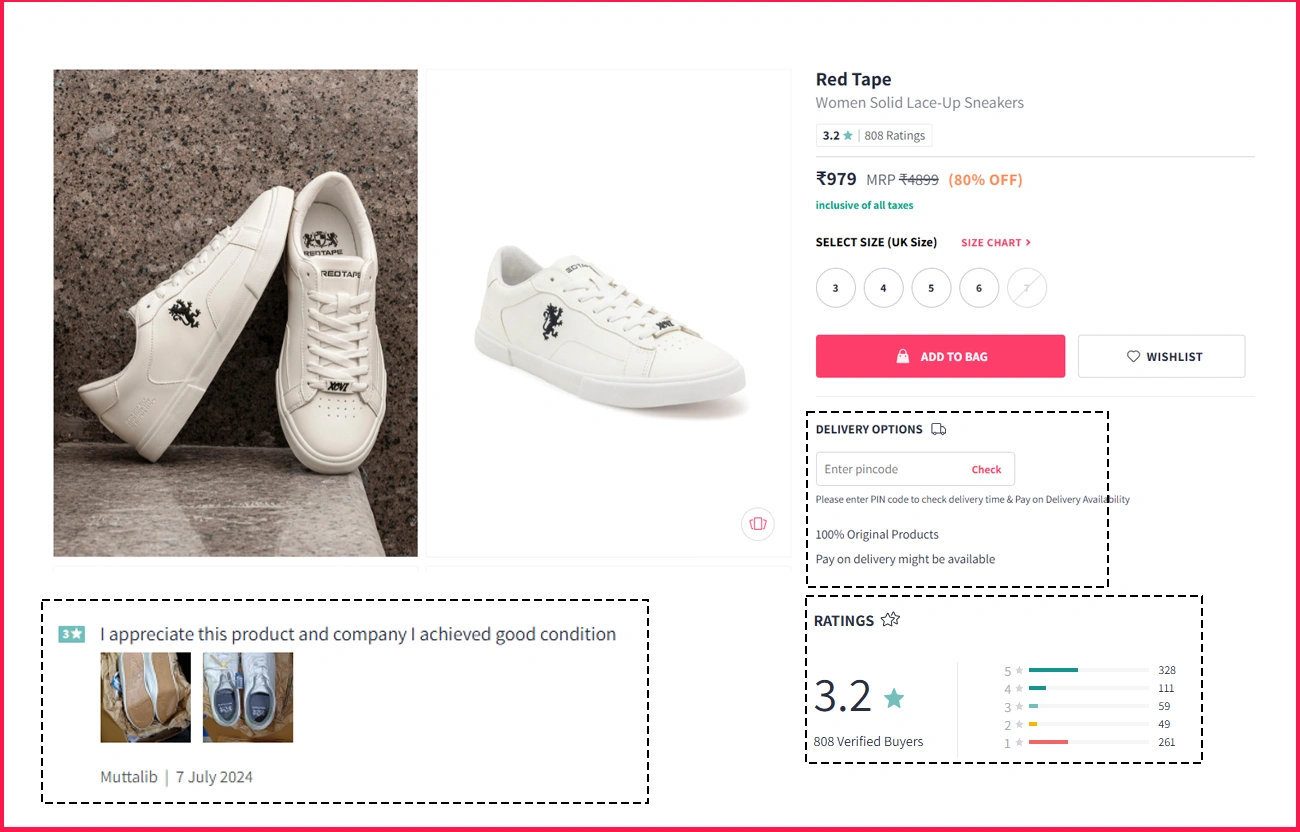Viewport: 1300px width, 832px height.
Task: Click the star in 3.2 ratings badge
Action: pyautogui.click(x=848, y=136)
